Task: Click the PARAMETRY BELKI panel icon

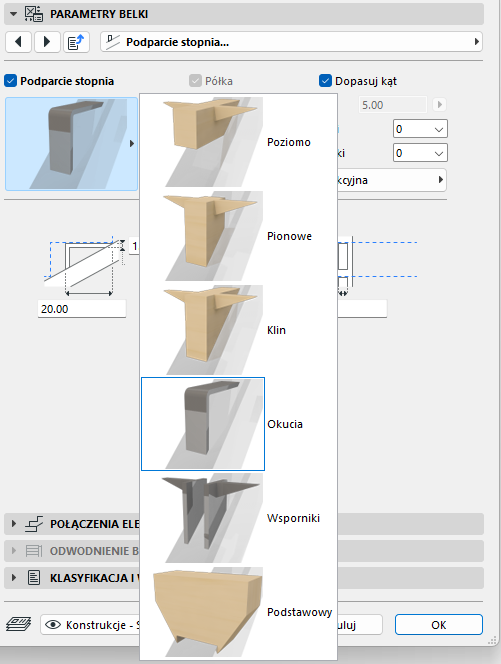Action: pos(34,14)
